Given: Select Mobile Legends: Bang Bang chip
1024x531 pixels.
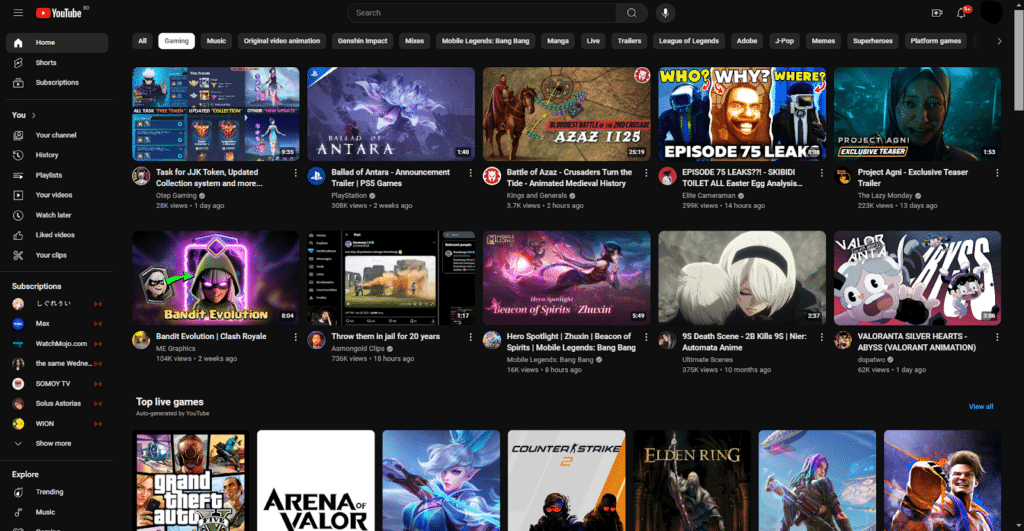Looking at the screenshot, I should 485,40.
